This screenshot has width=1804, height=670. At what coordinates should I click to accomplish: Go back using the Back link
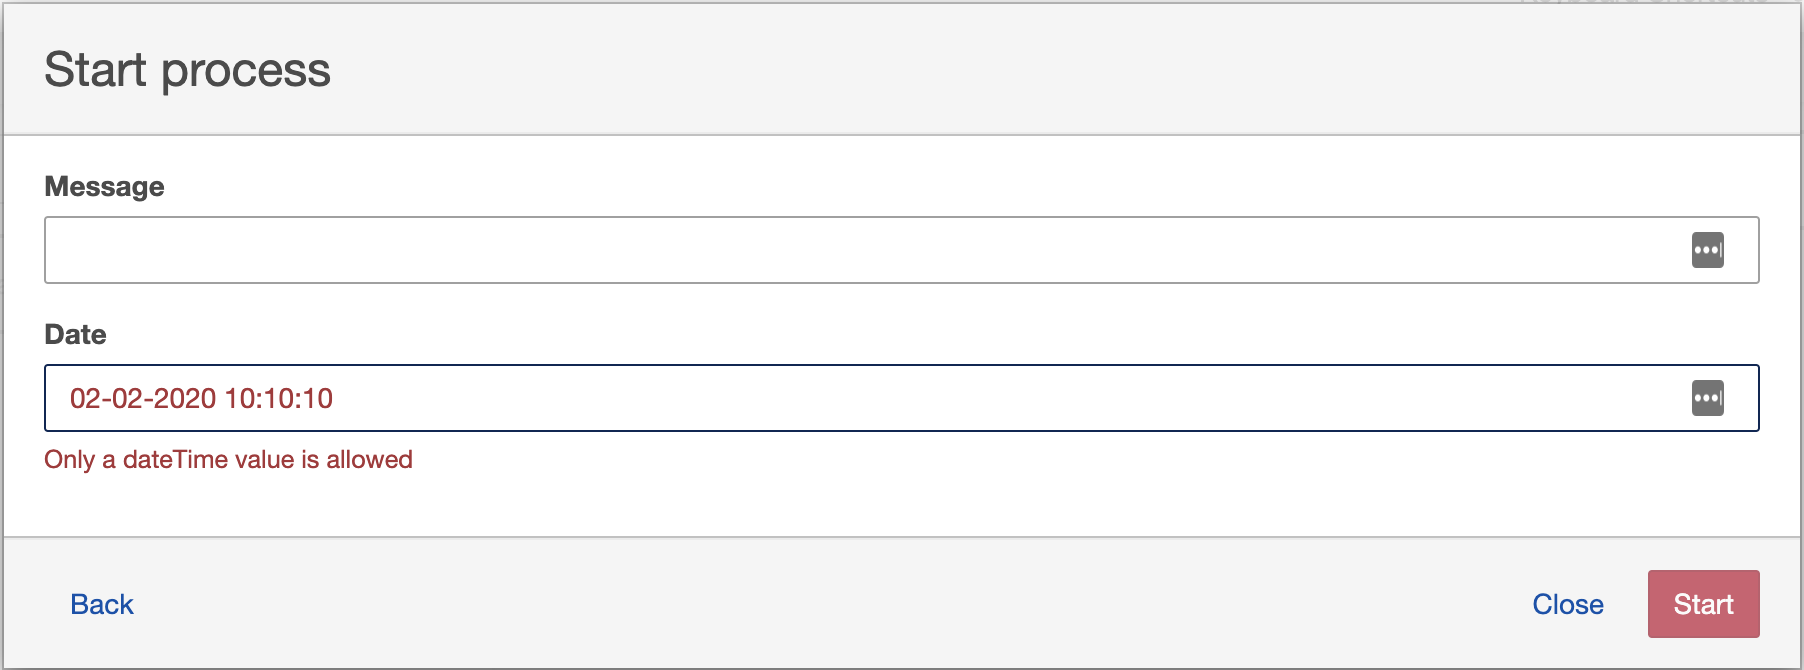[102, 604]
